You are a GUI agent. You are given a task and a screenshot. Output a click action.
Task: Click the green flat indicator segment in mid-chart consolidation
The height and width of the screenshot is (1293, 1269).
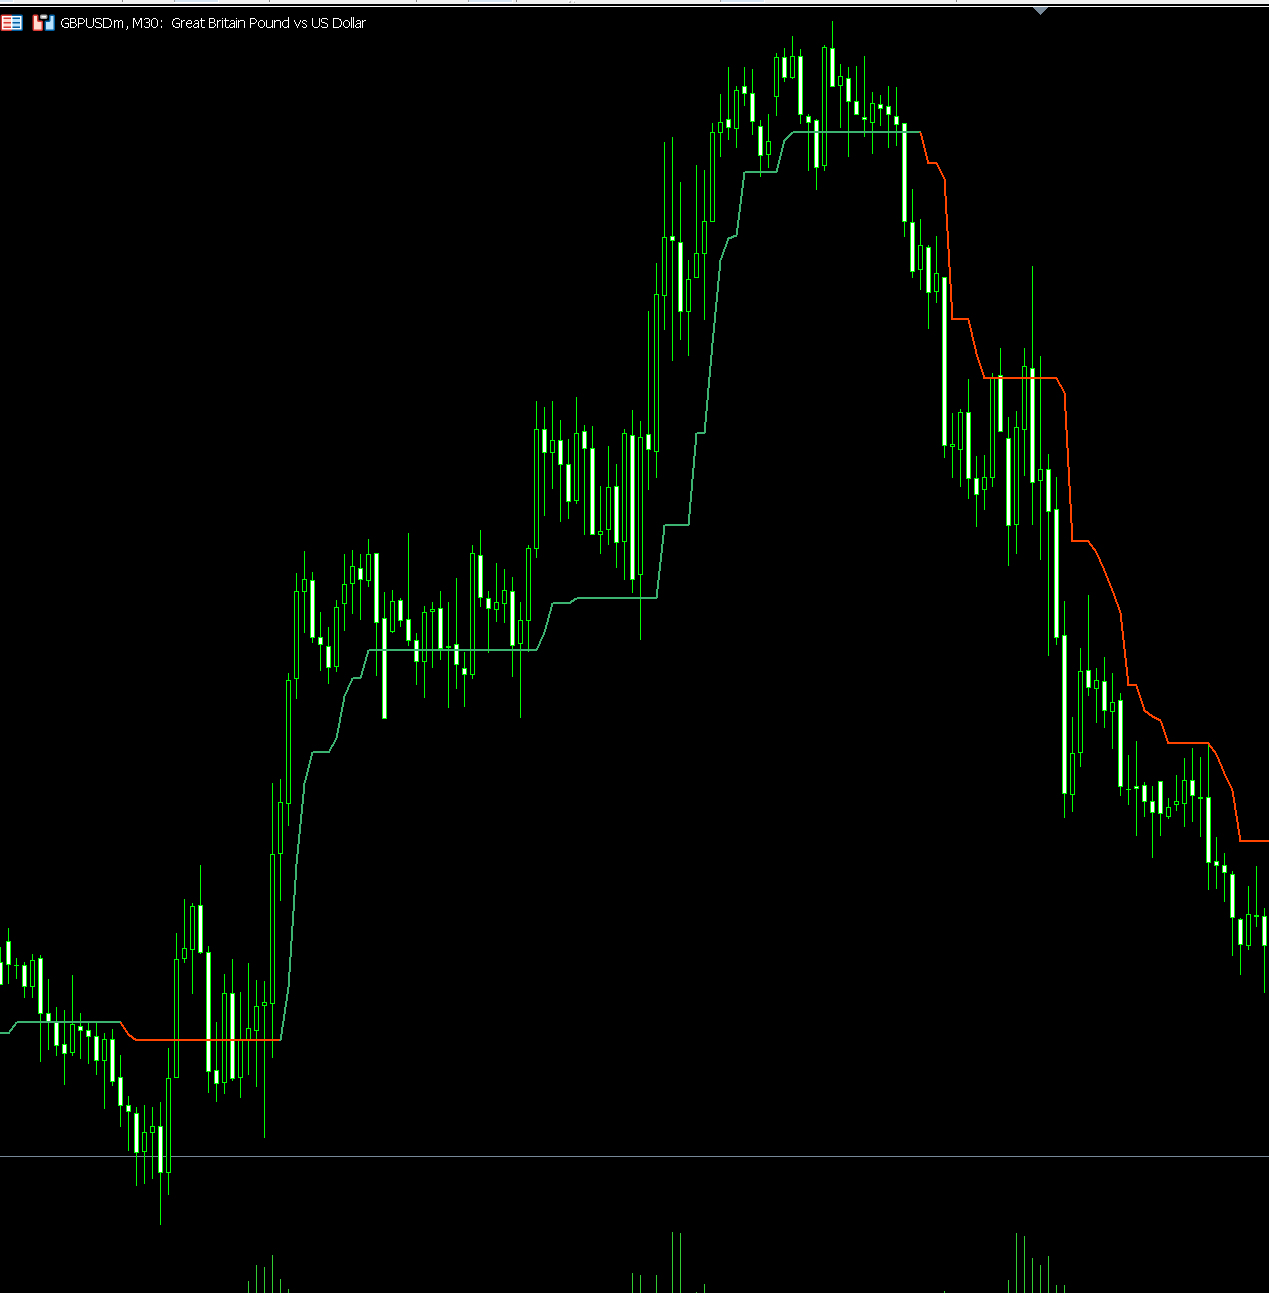(x=450, y=650)
